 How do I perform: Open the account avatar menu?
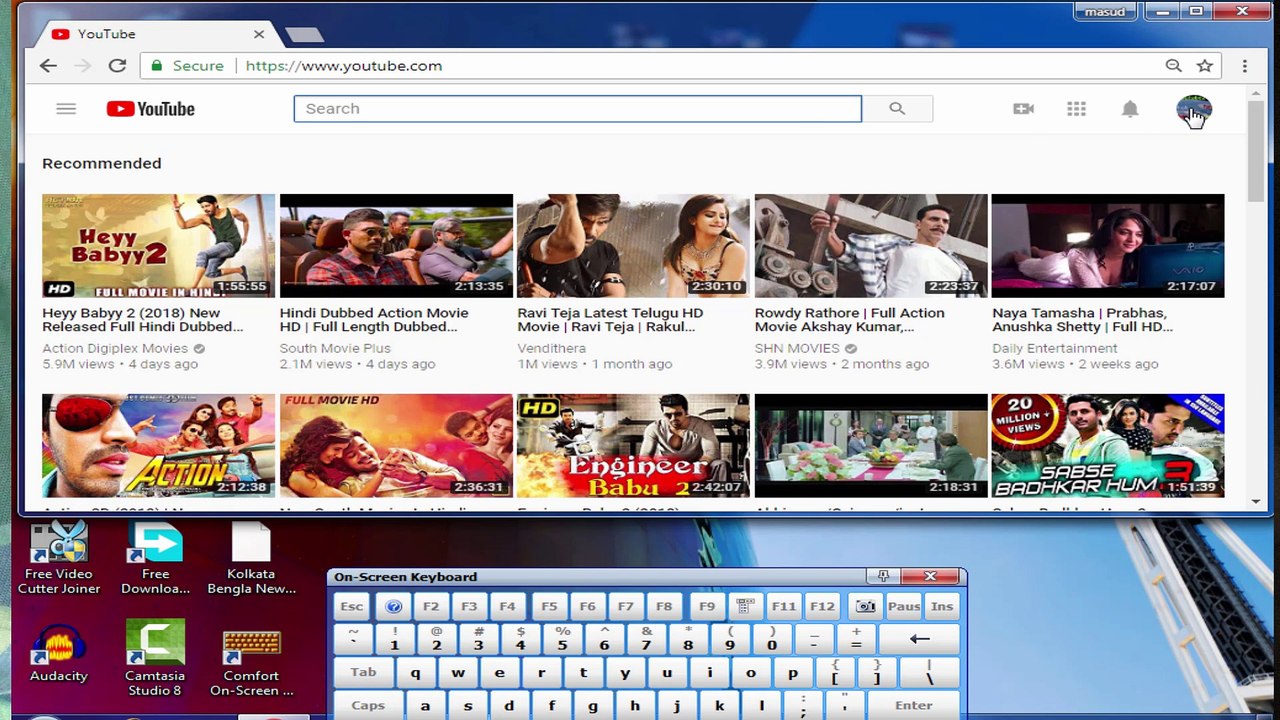click(x=1194, y=110)
